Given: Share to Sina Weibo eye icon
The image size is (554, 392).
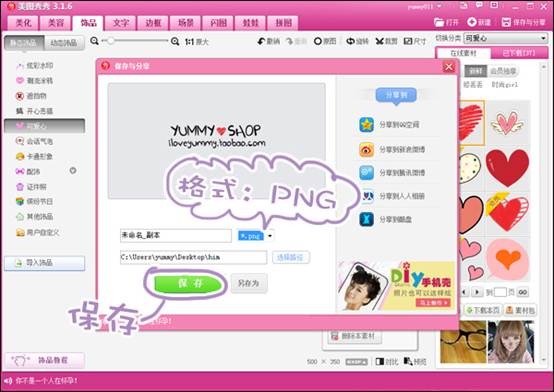Looking at the screenshot, I should pos(366,149).
